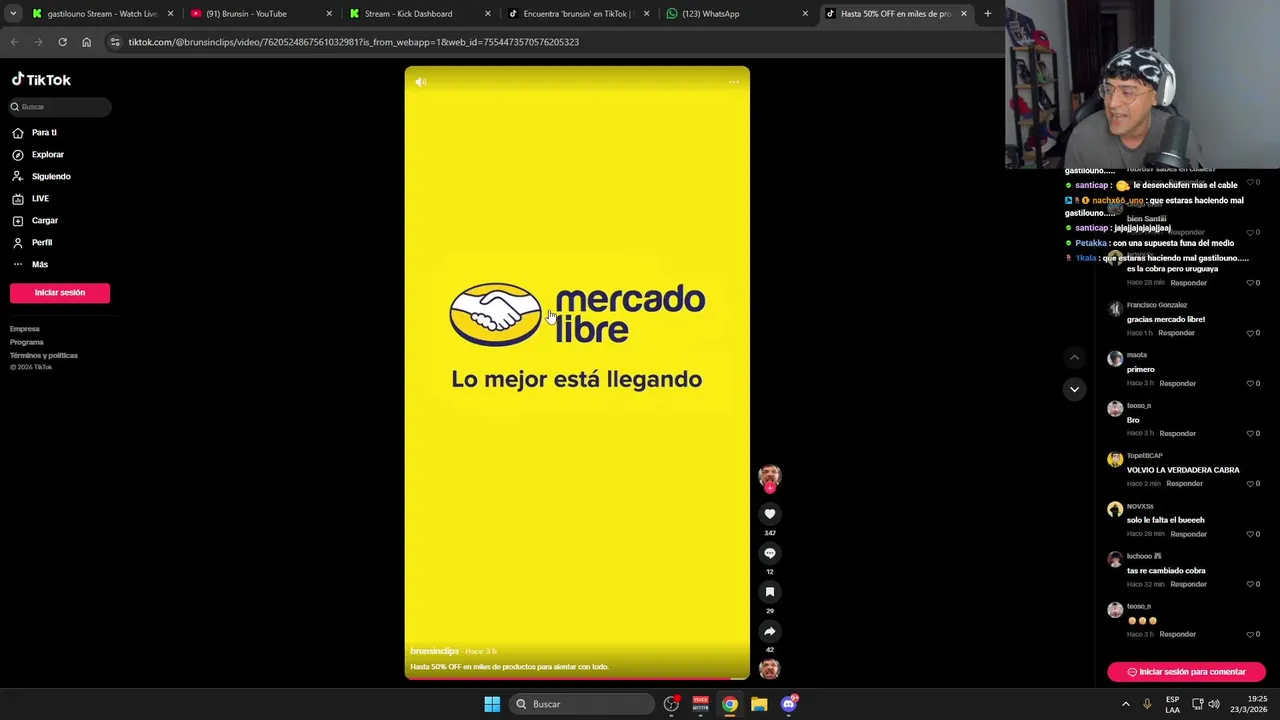This screenshot has height=720, width=1280.
Task: Like luchooo 'tas re cambiado' comment
Action: click(1250, 584)
